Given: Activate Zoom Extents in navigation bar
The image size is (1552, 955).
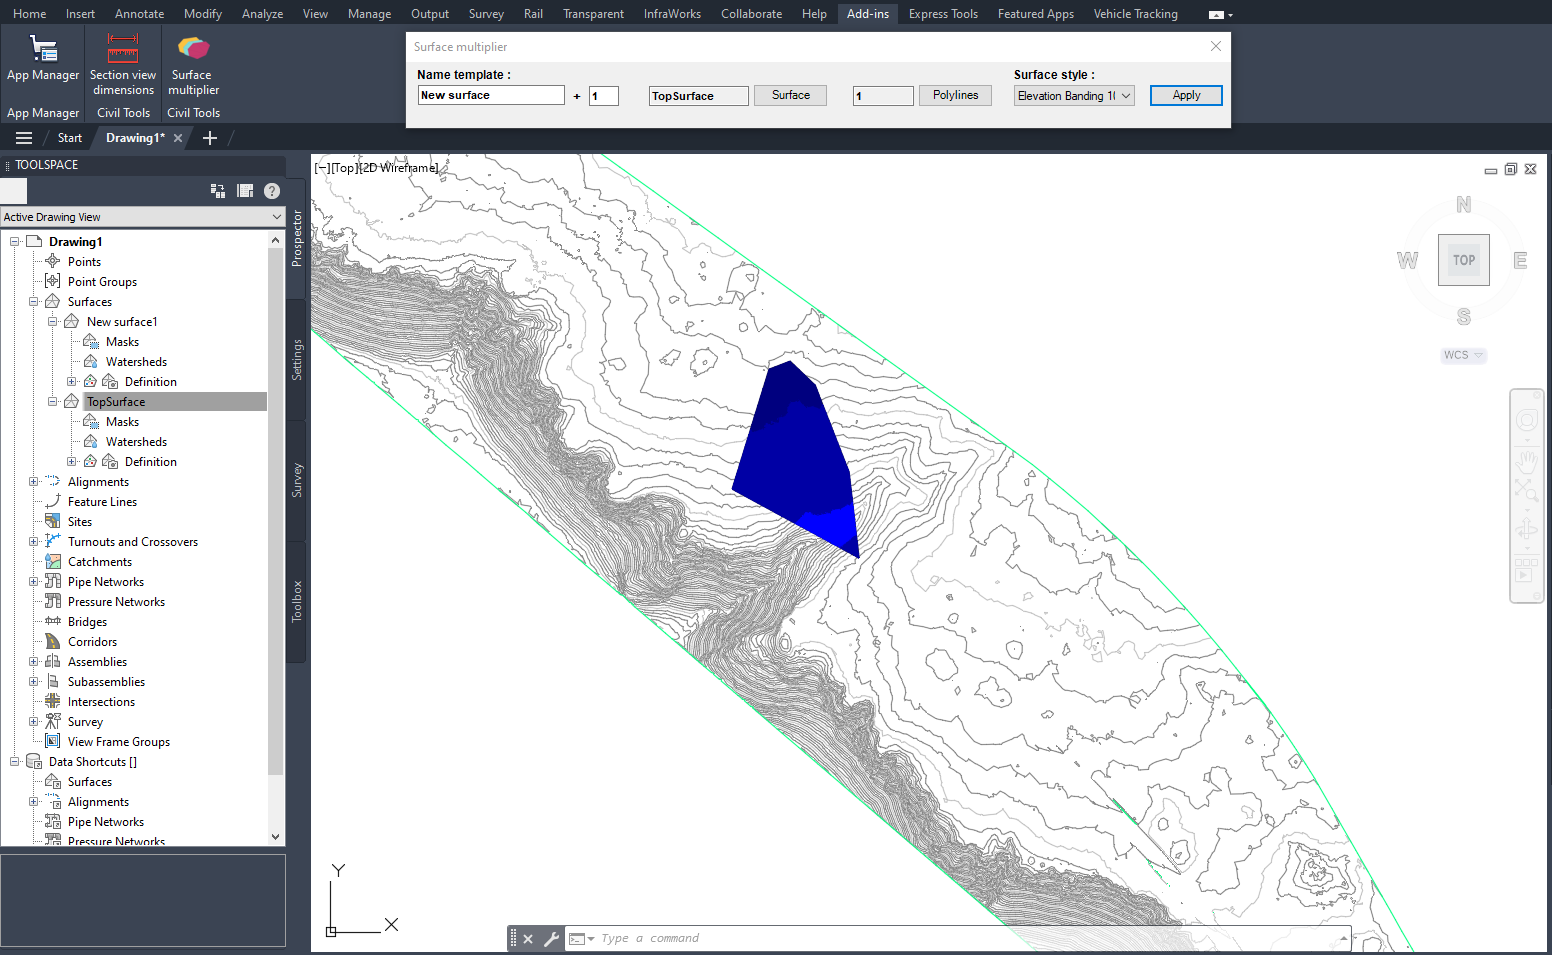Looking at the screenshot, I should point(1526,490).
